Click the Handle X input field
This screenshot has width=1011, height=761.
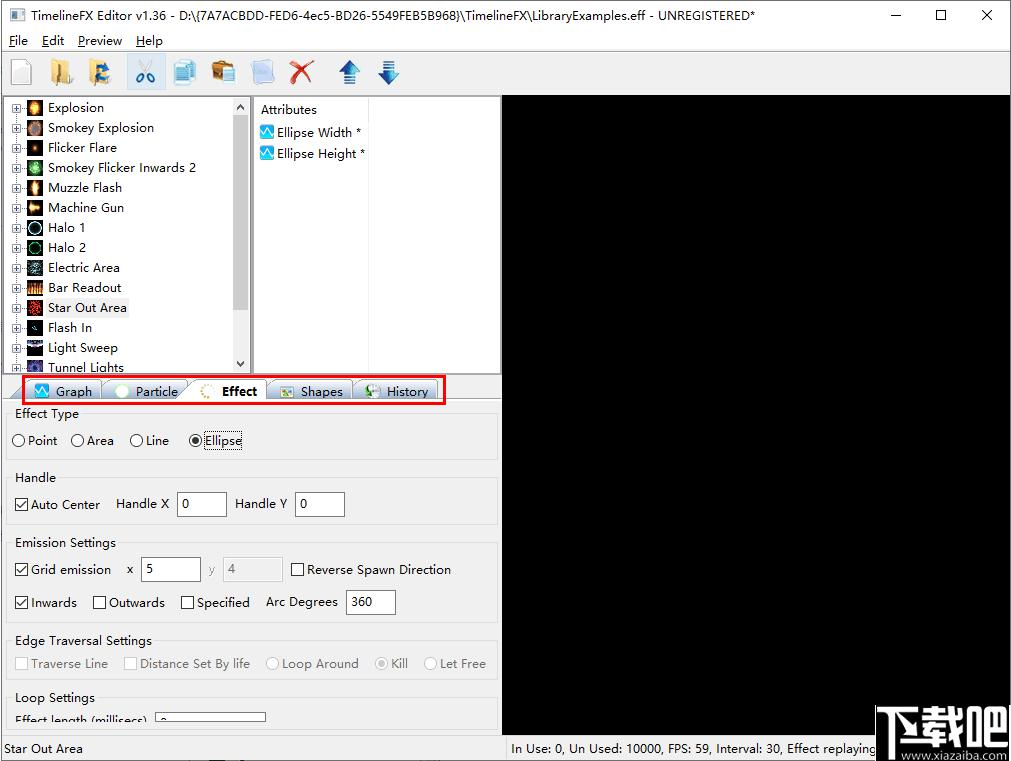202,504
